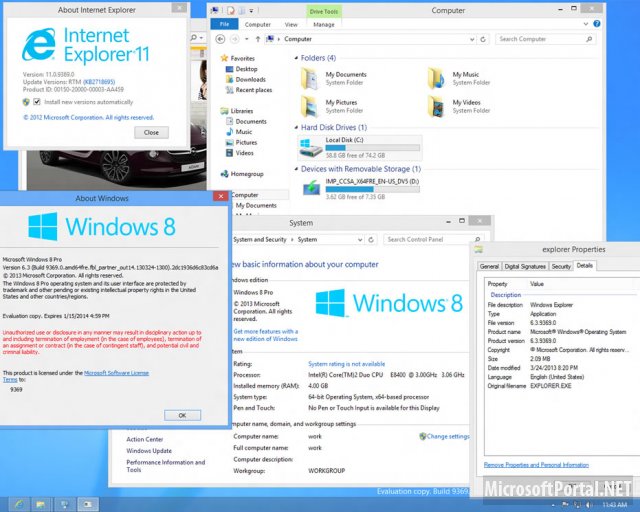Open Music library
This screenshot has width=640, height=512.
244,132
